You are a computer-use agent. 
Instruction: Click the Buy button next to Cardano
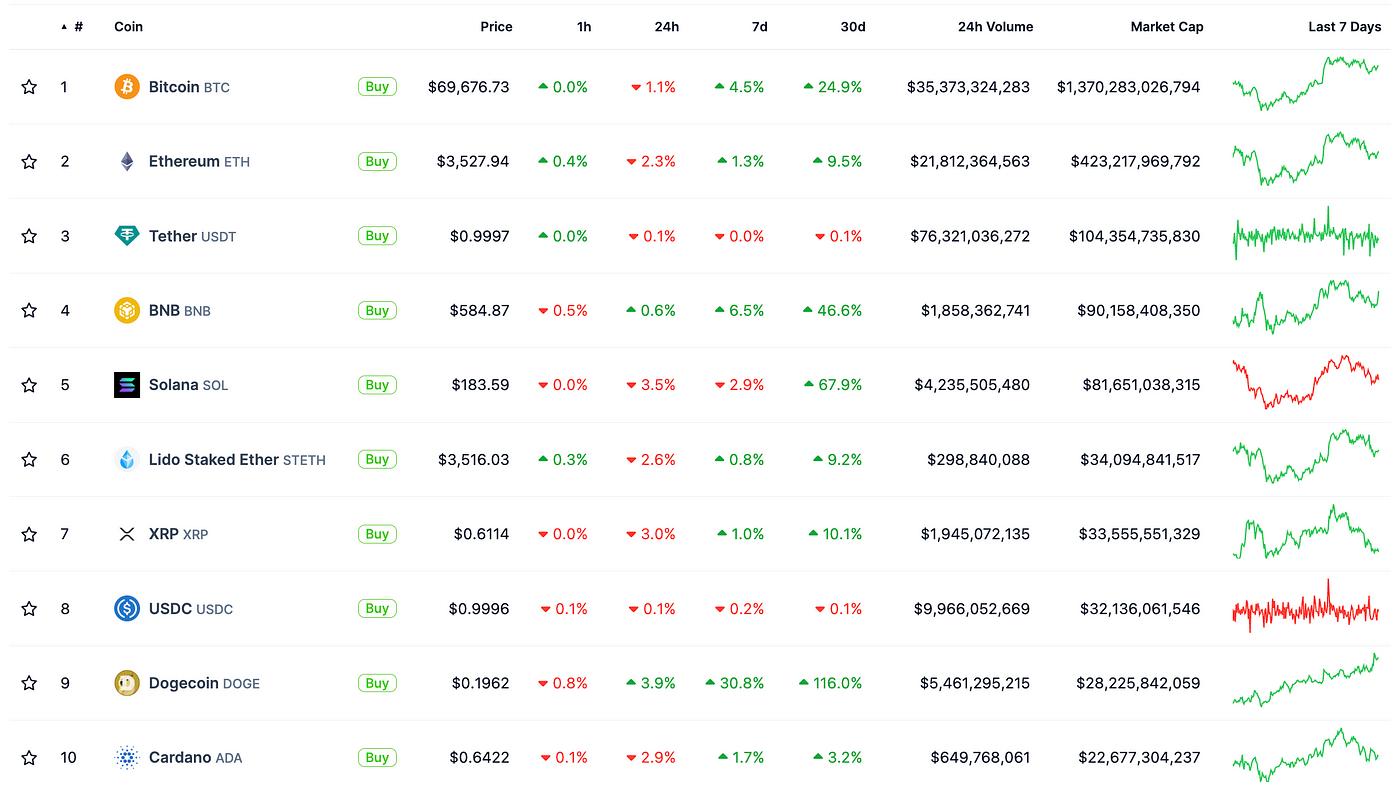click(x=377, y=757)
